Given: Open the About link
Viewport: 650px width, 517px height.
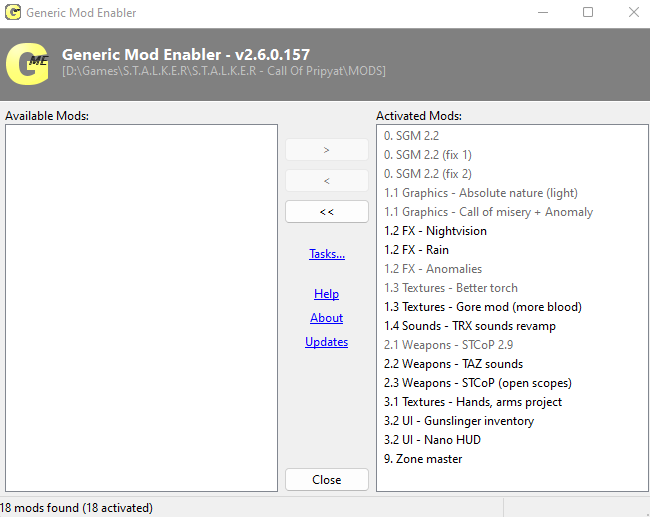Looking at the screenshot, I should [327, 318].
